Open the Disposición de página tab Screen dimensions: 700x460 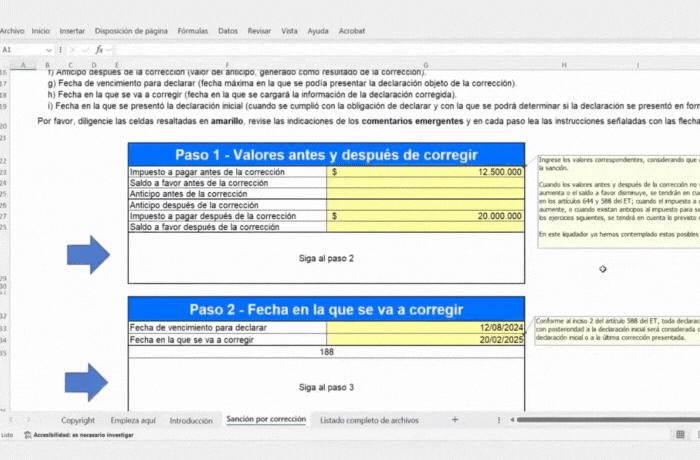coord(131,31)
